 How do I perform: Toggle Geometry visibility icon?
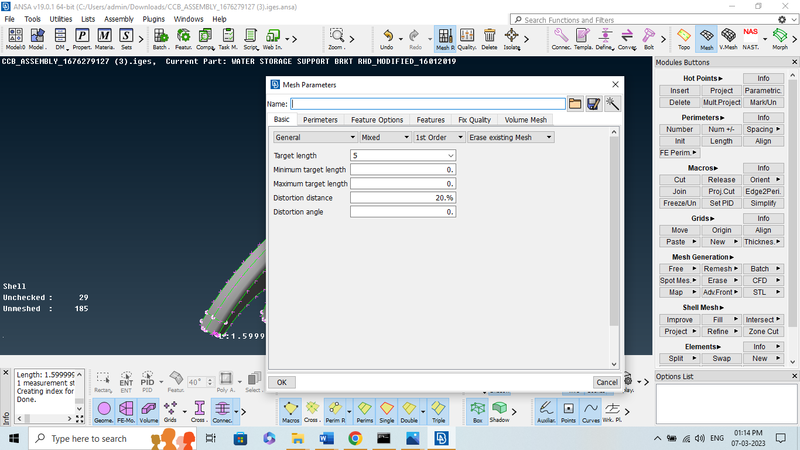click(104, 411)
